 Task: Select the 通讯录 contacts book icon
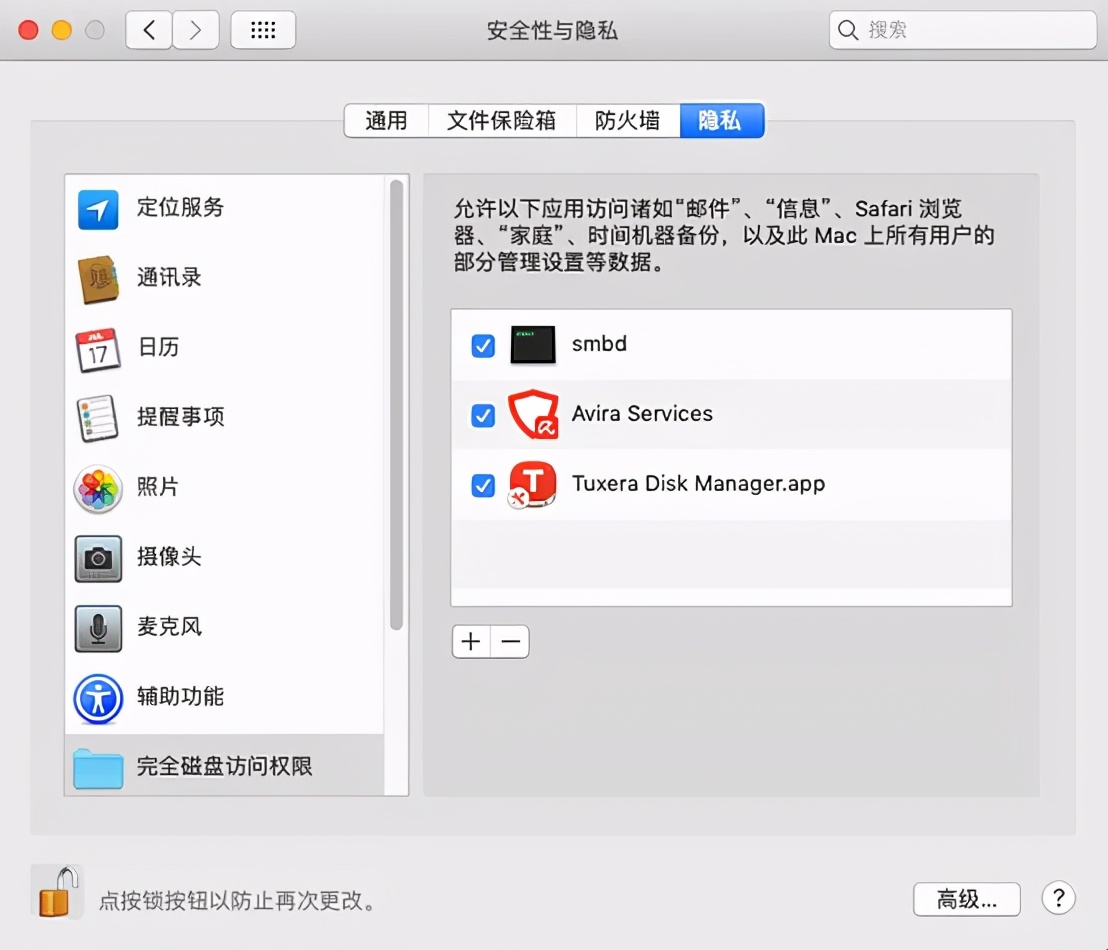click(x=98, y=279)
